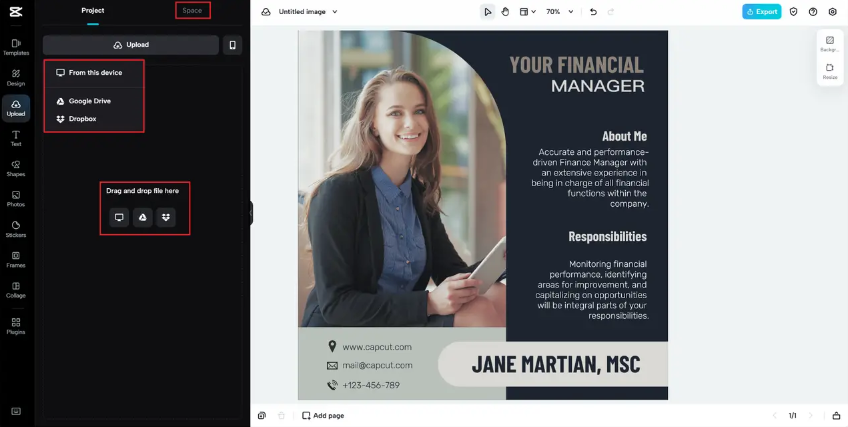Switch to the Project tab
The width and height of the screenshot is (848, 427).
pyautogui.click(x=93, y=11)
